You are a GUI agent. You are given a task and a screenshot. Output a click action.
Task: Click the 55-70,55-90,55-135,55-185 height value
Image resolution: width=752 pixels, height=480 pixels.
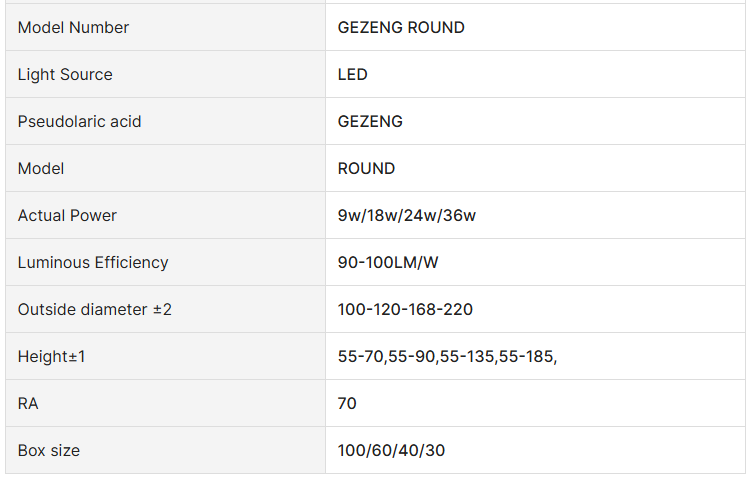coord(447,357)
